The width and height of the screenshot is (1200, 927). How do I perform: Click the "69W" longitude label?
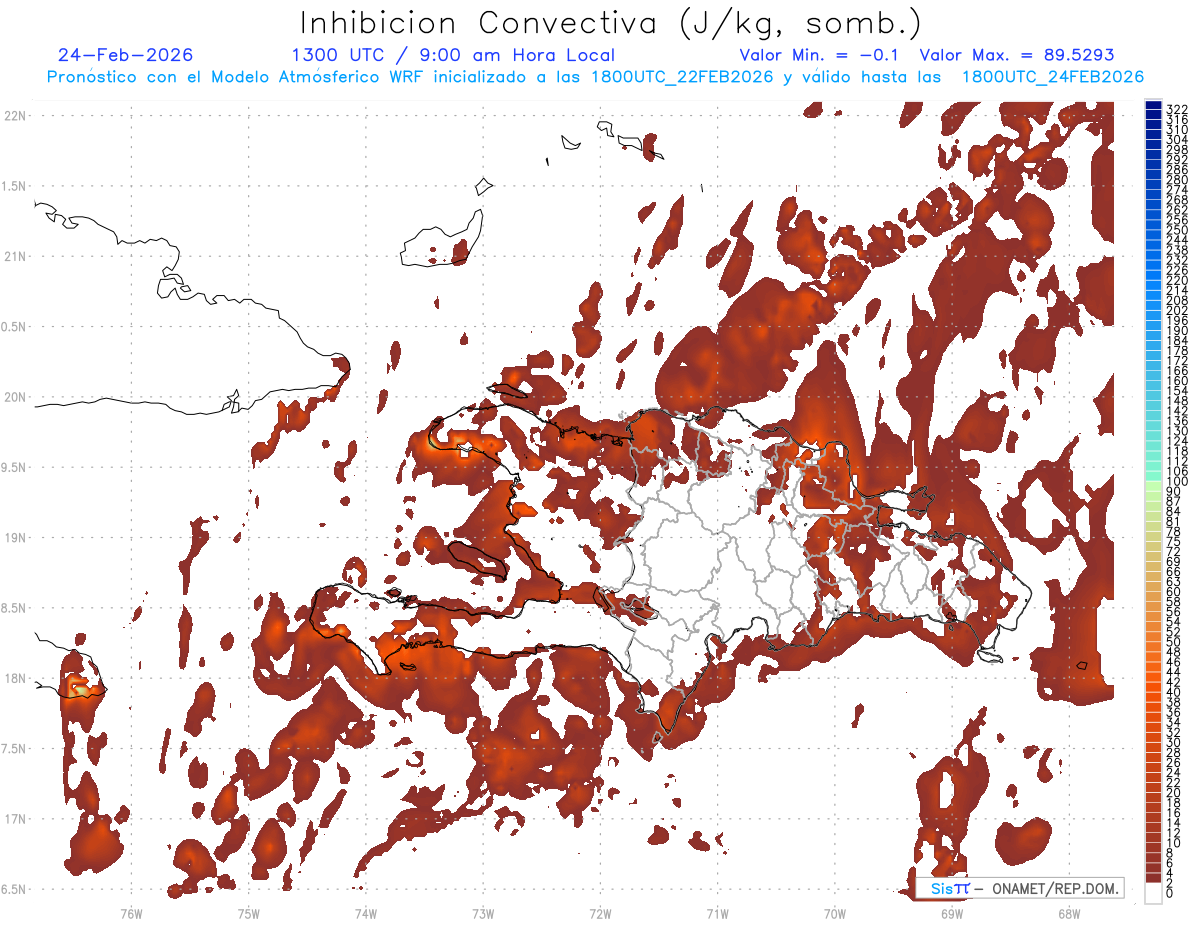click(x=952, y=913)
